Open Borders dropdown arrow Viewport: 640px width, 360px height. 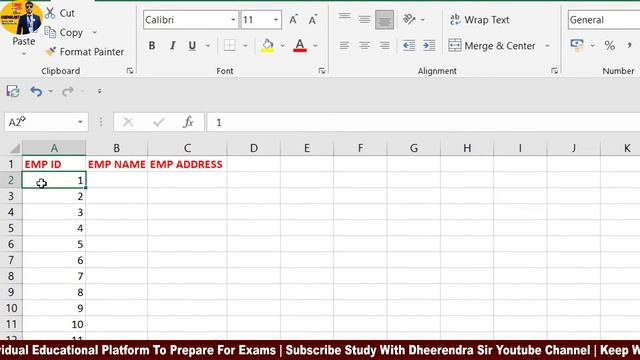pos(245,45)
